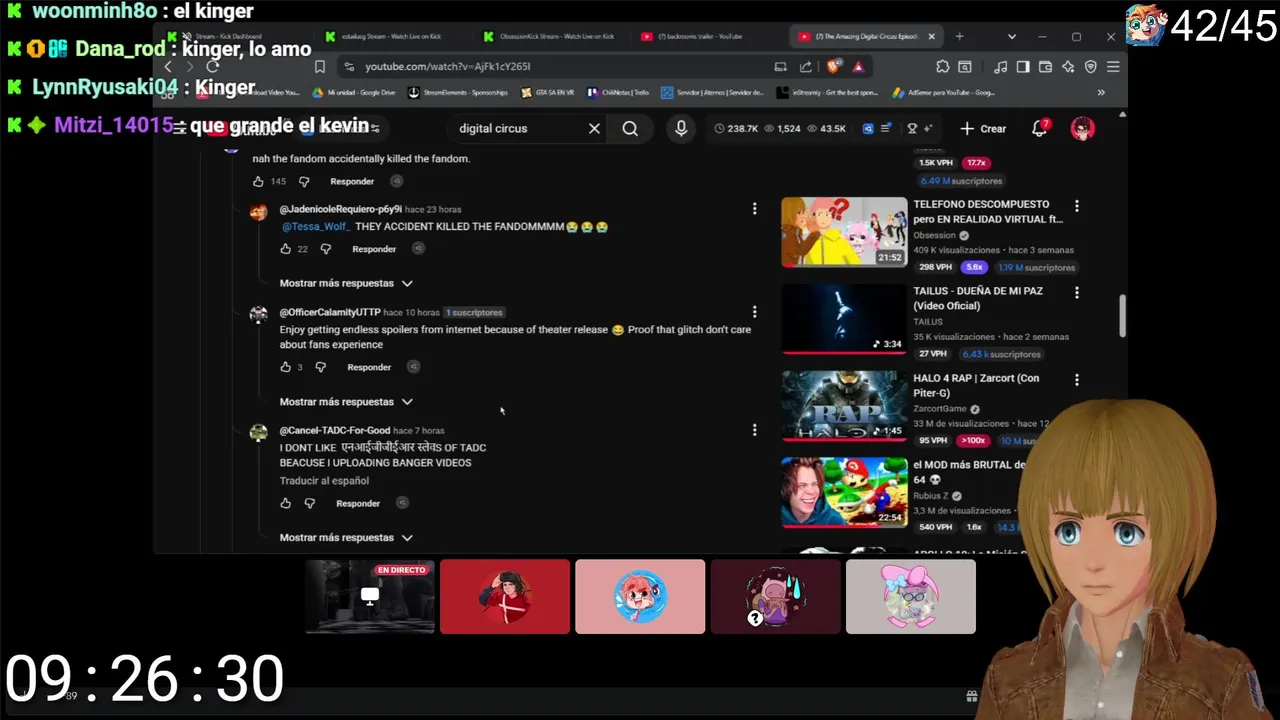
Task: Open YouTube notifications bell
Action: 1040,128
